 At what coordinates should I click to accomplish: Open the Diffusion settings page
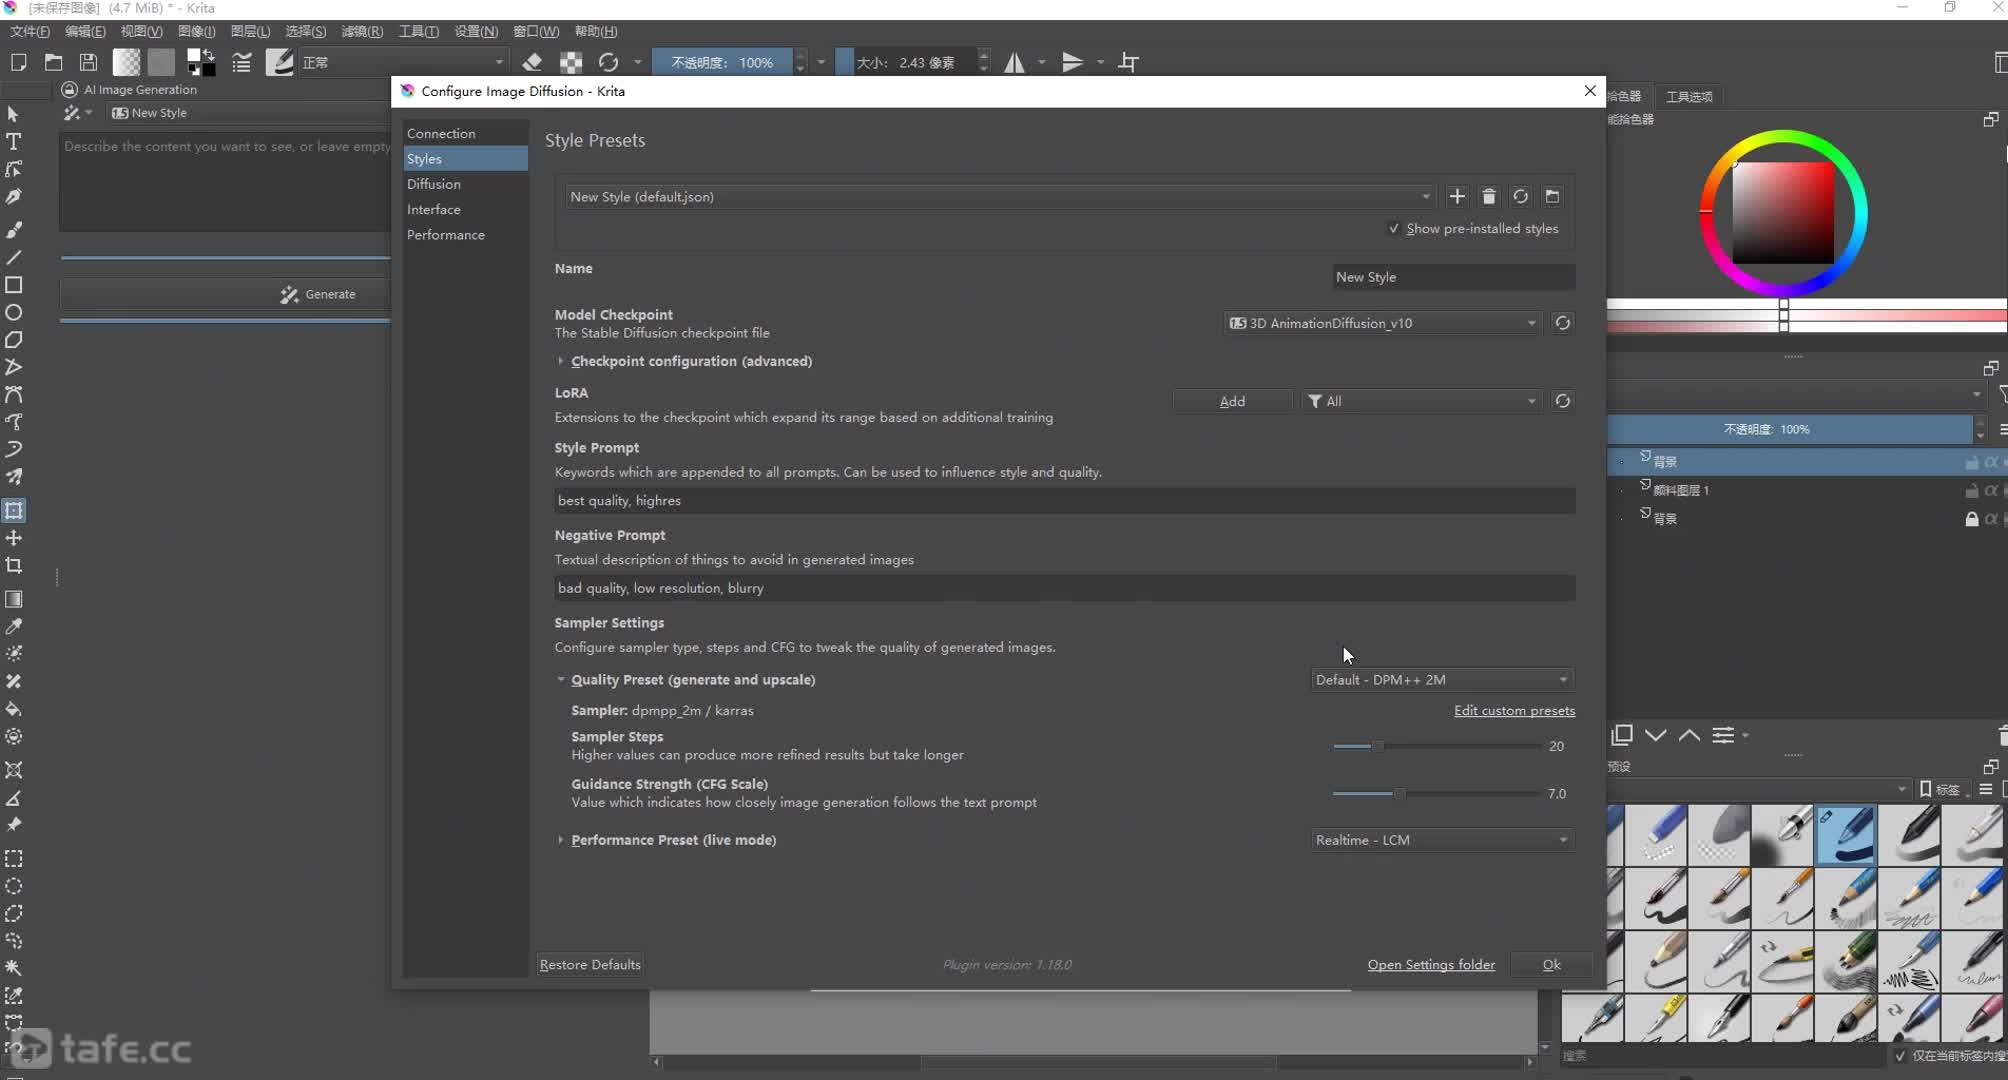tap(465, 184)
